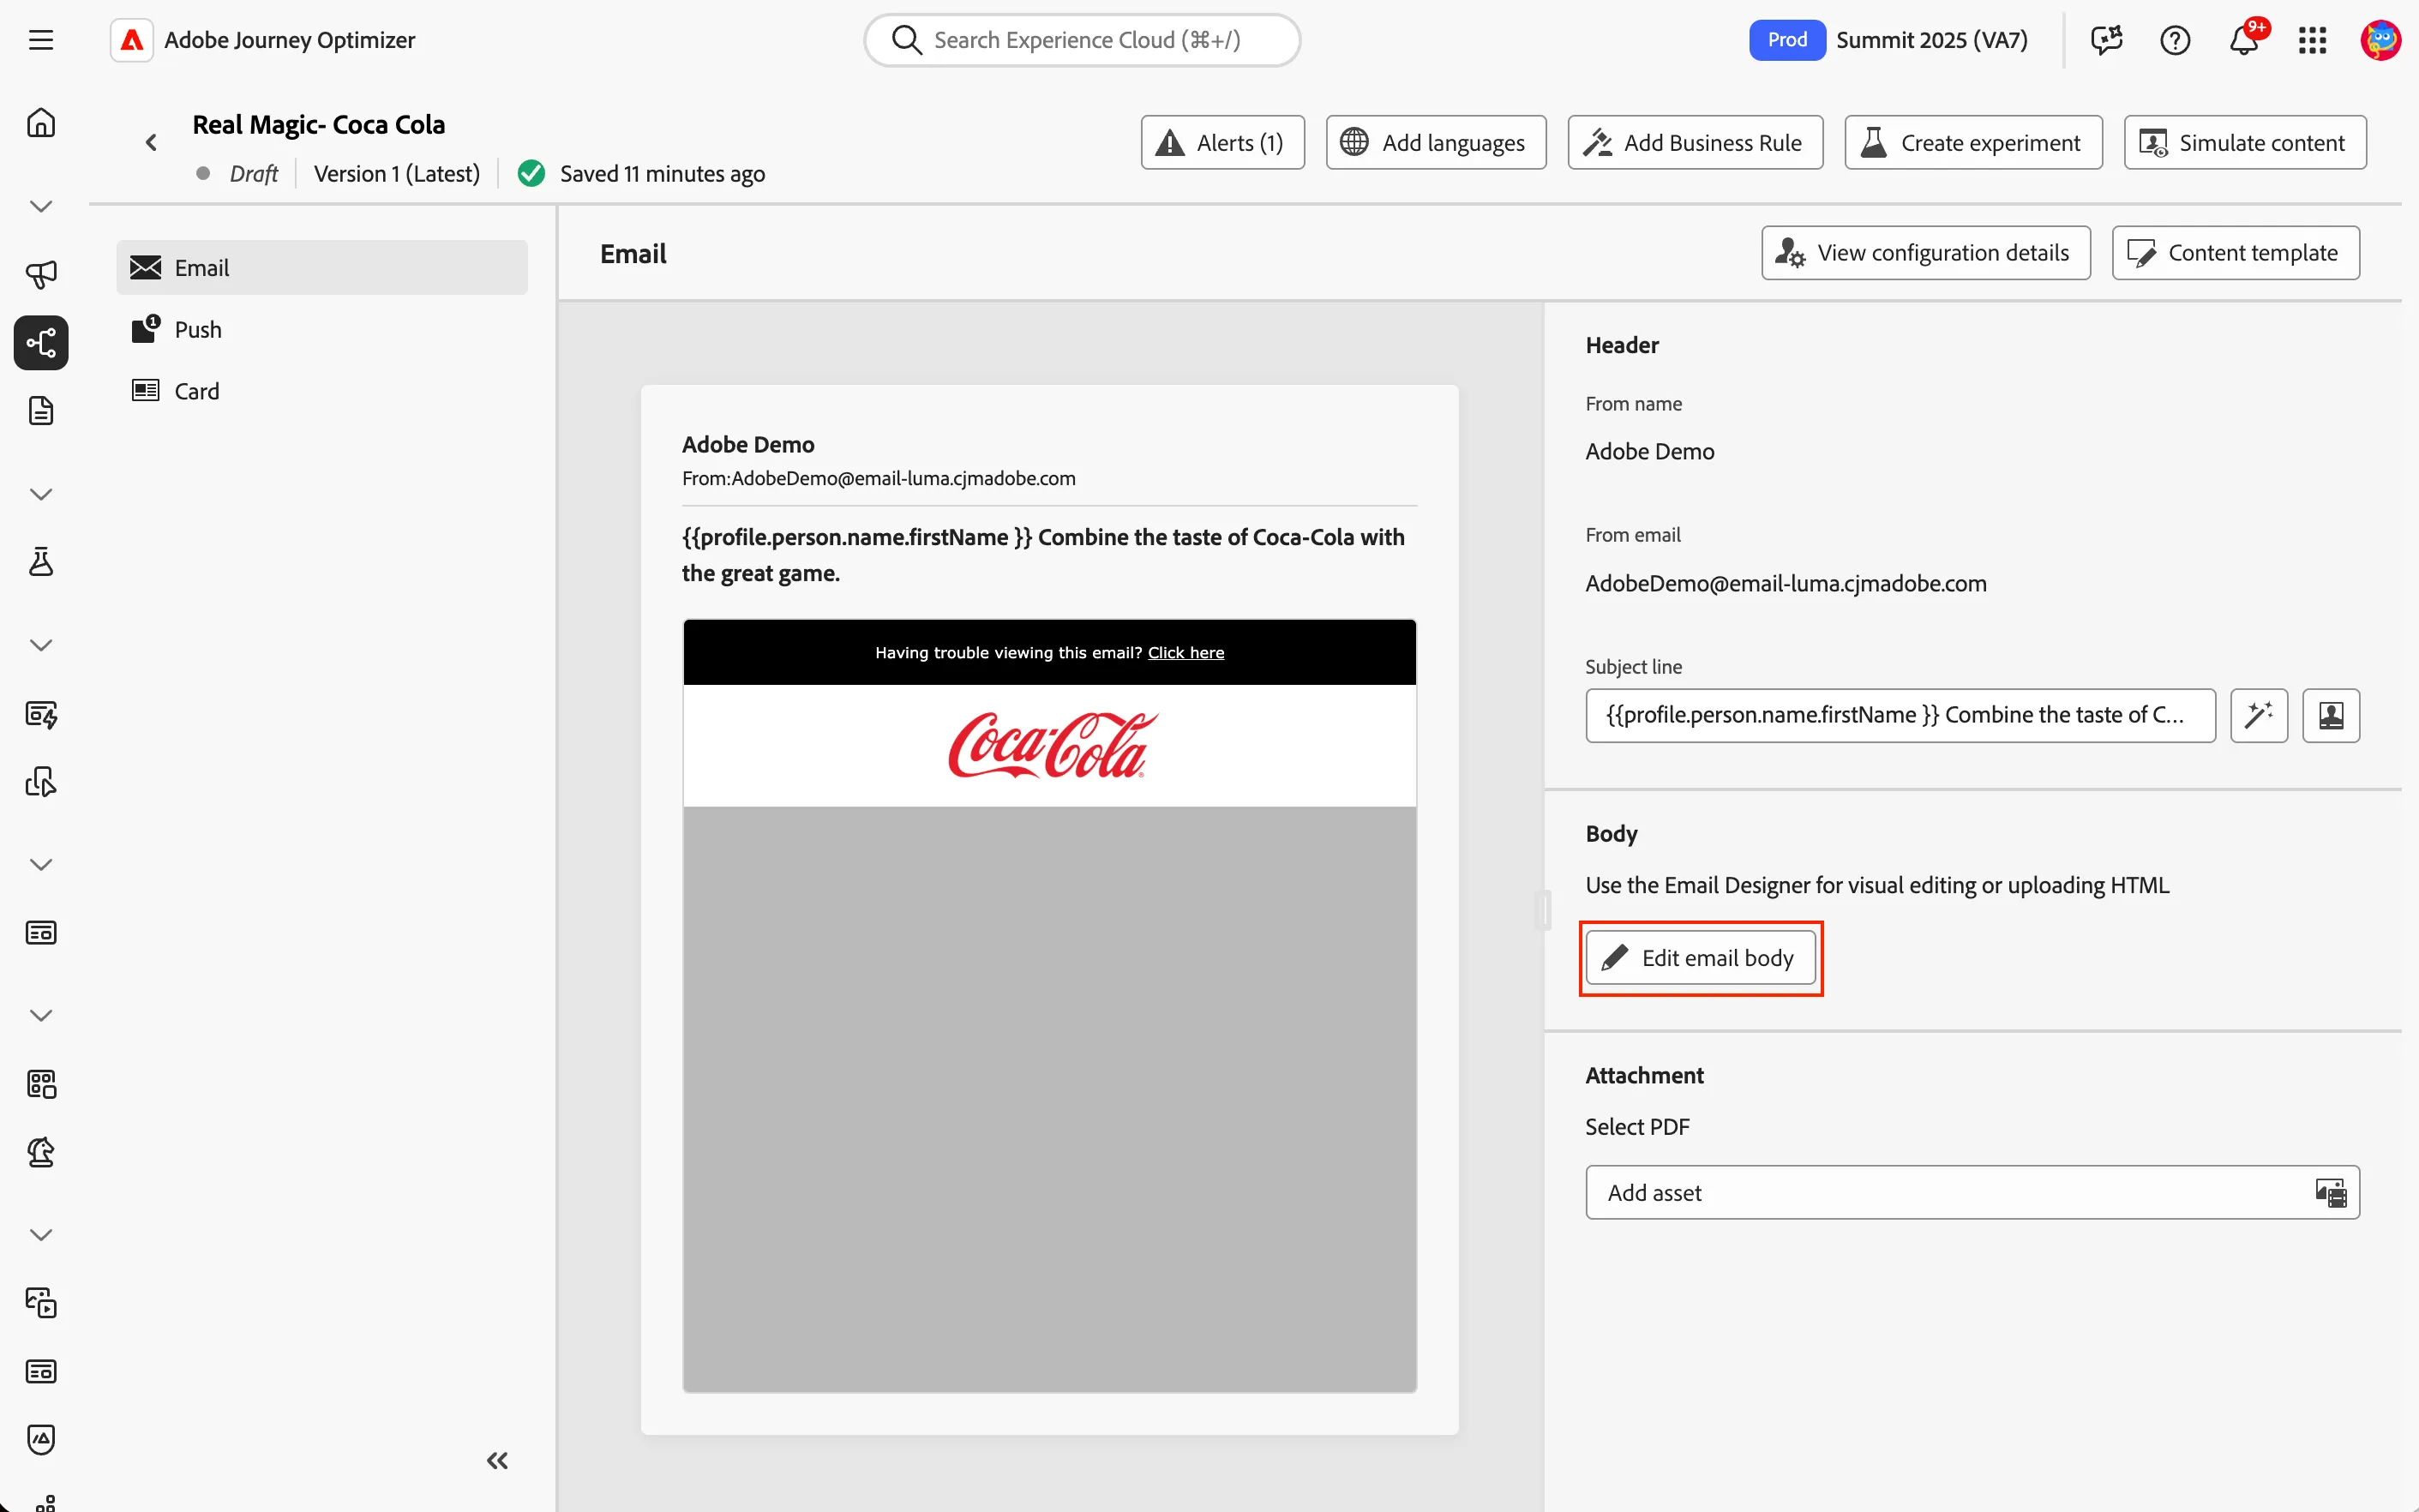Open the user profile avatar
Viewport: 2419px width, 1512px height.
pyautogui.click(x=2380, y=40)
